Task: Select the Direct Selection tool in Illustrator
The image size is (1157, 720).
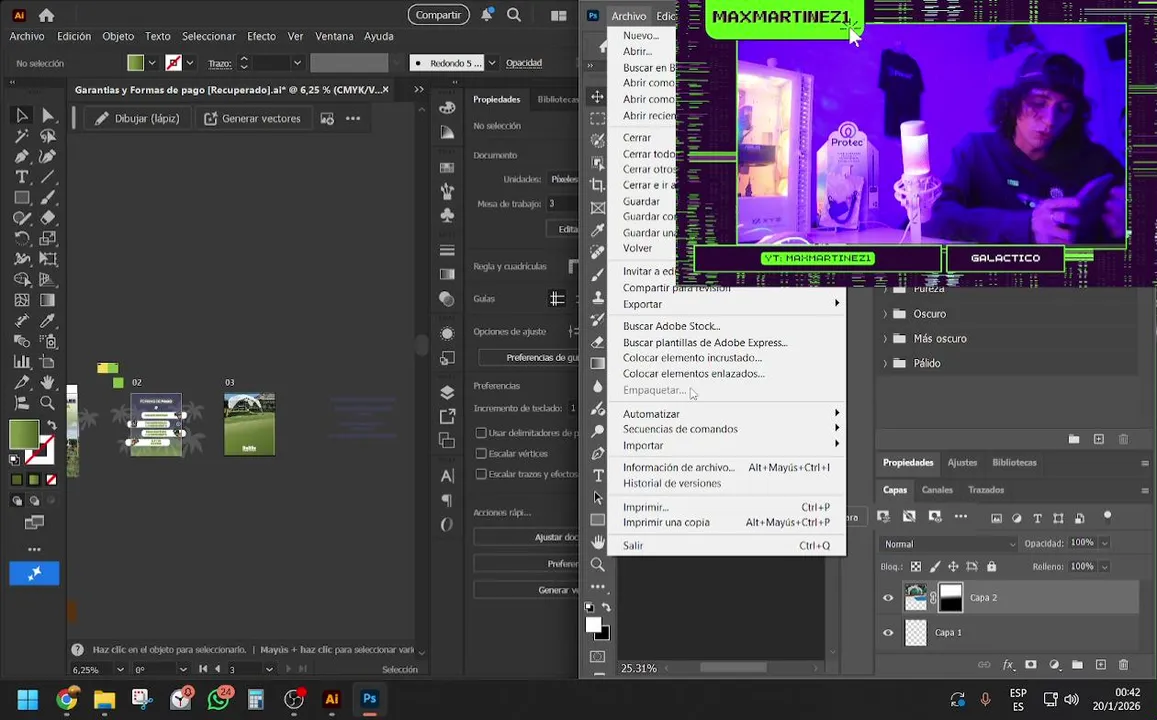Action: coord(47,115)
